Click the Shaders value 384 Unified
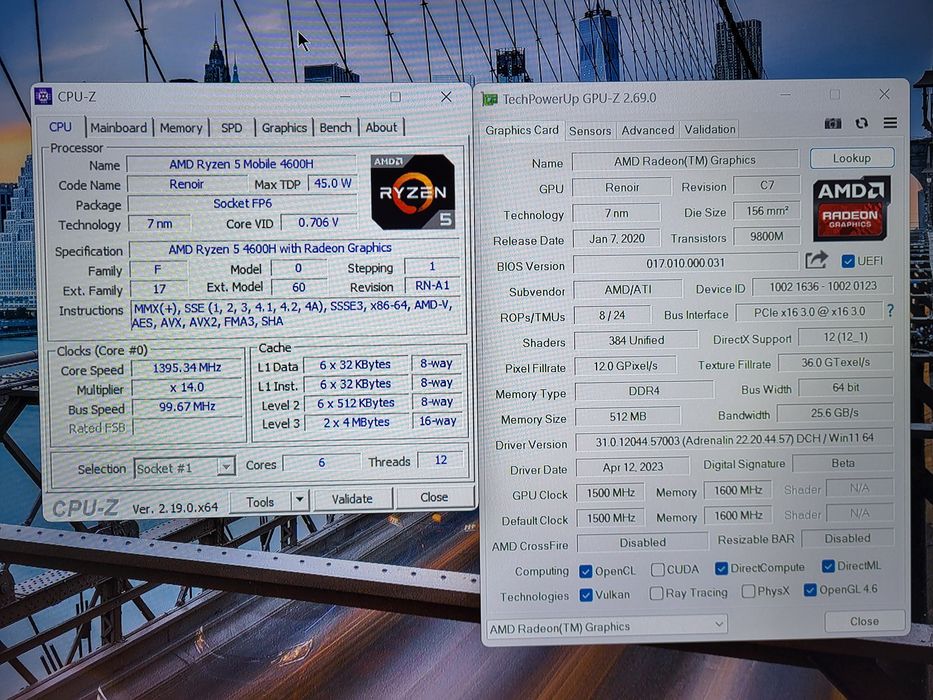The height and width of the screenshot is (700, 933). (x=636, y=340)
